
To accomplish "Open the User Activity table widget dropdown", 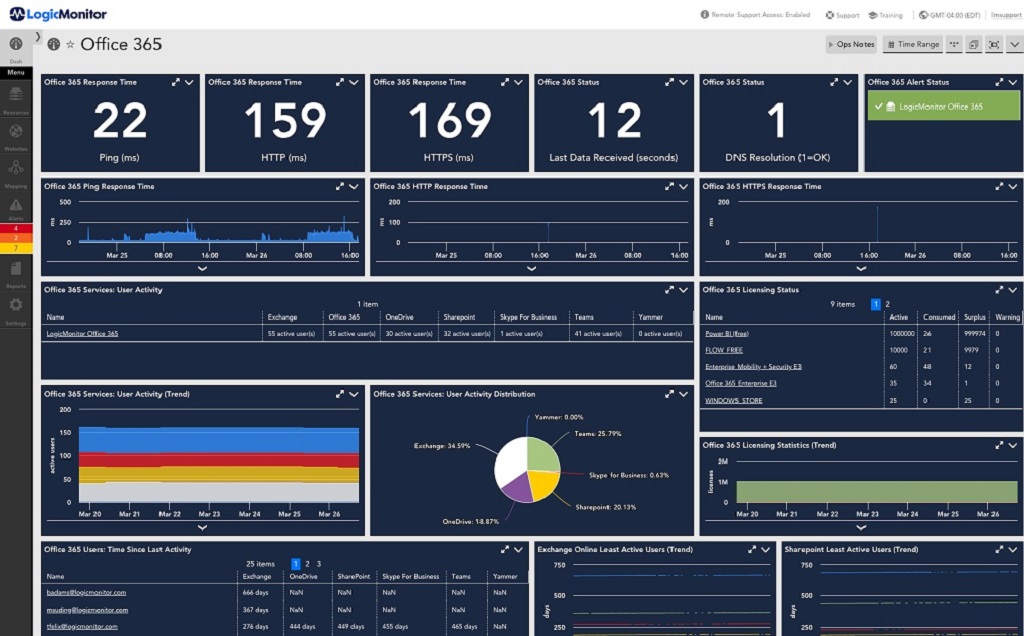I will pyautogui.click(x=683, y=290).
